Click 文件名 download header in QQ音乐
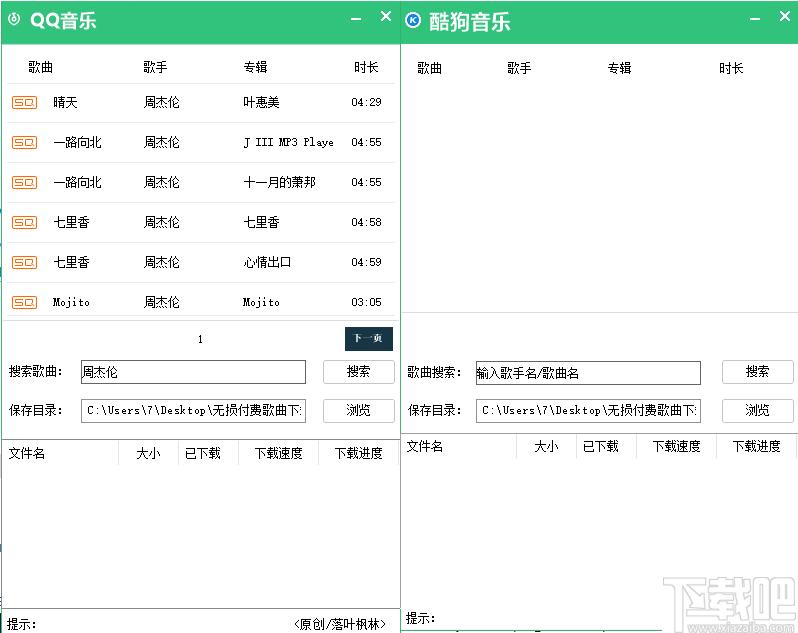798x633 pixels. (x=26, y=453)
